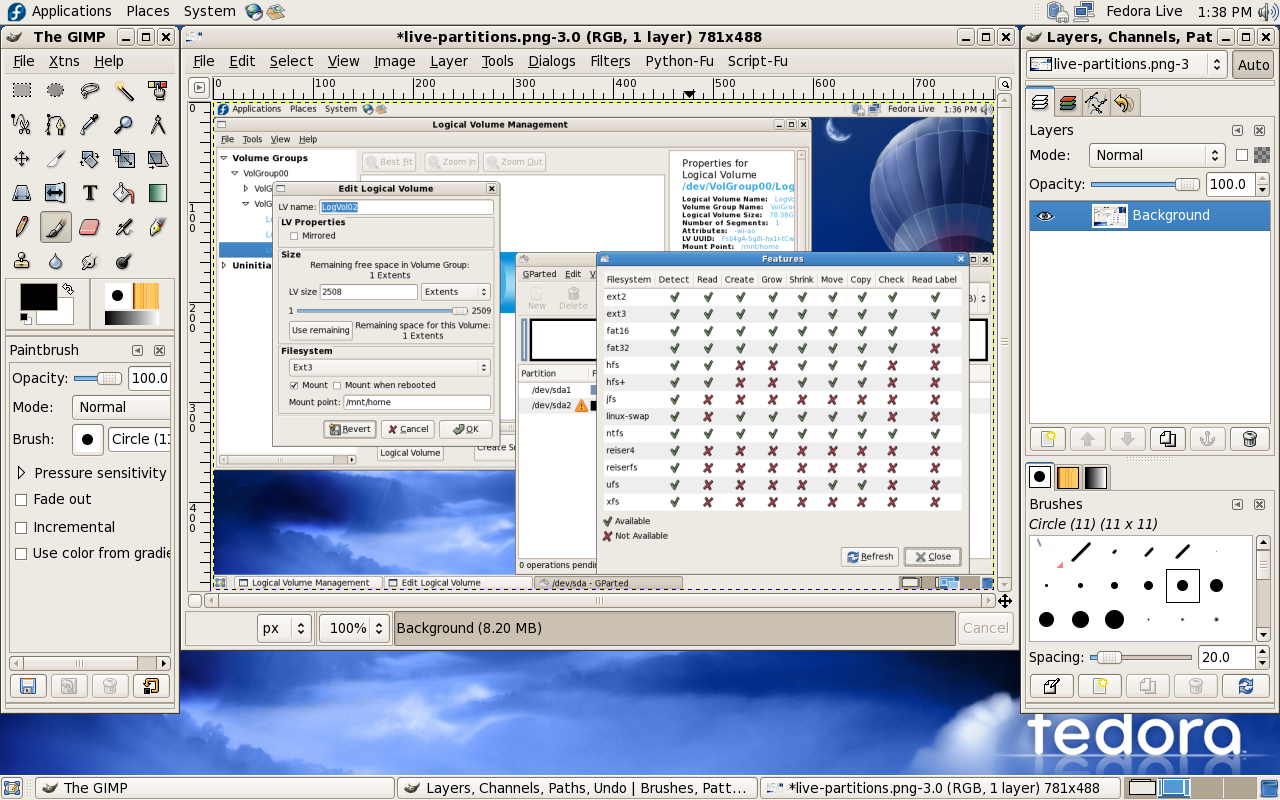Switch to the Channels tab
This screenshot has height=800, width=1280.
pos(1068,102)
